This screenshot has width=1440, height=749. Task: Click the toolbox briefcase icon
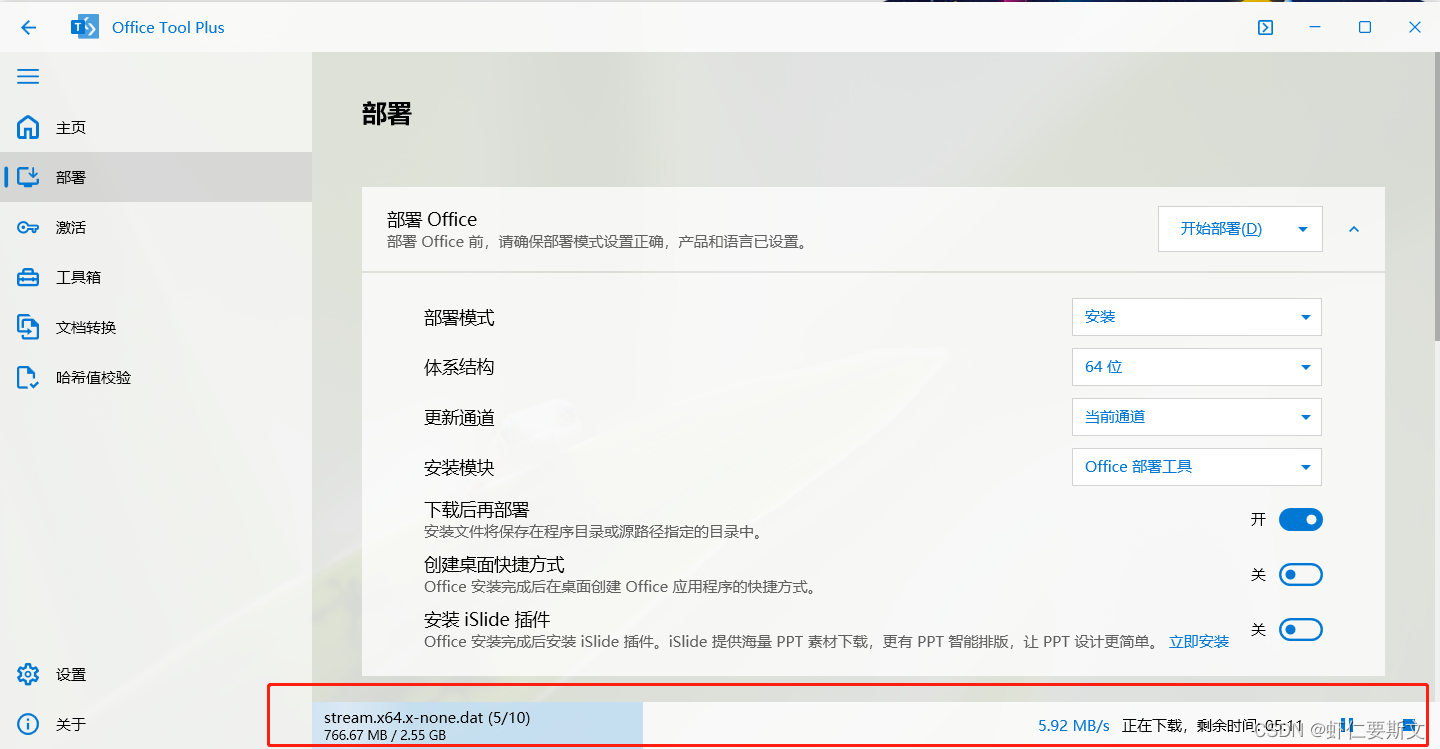[28, 277]
